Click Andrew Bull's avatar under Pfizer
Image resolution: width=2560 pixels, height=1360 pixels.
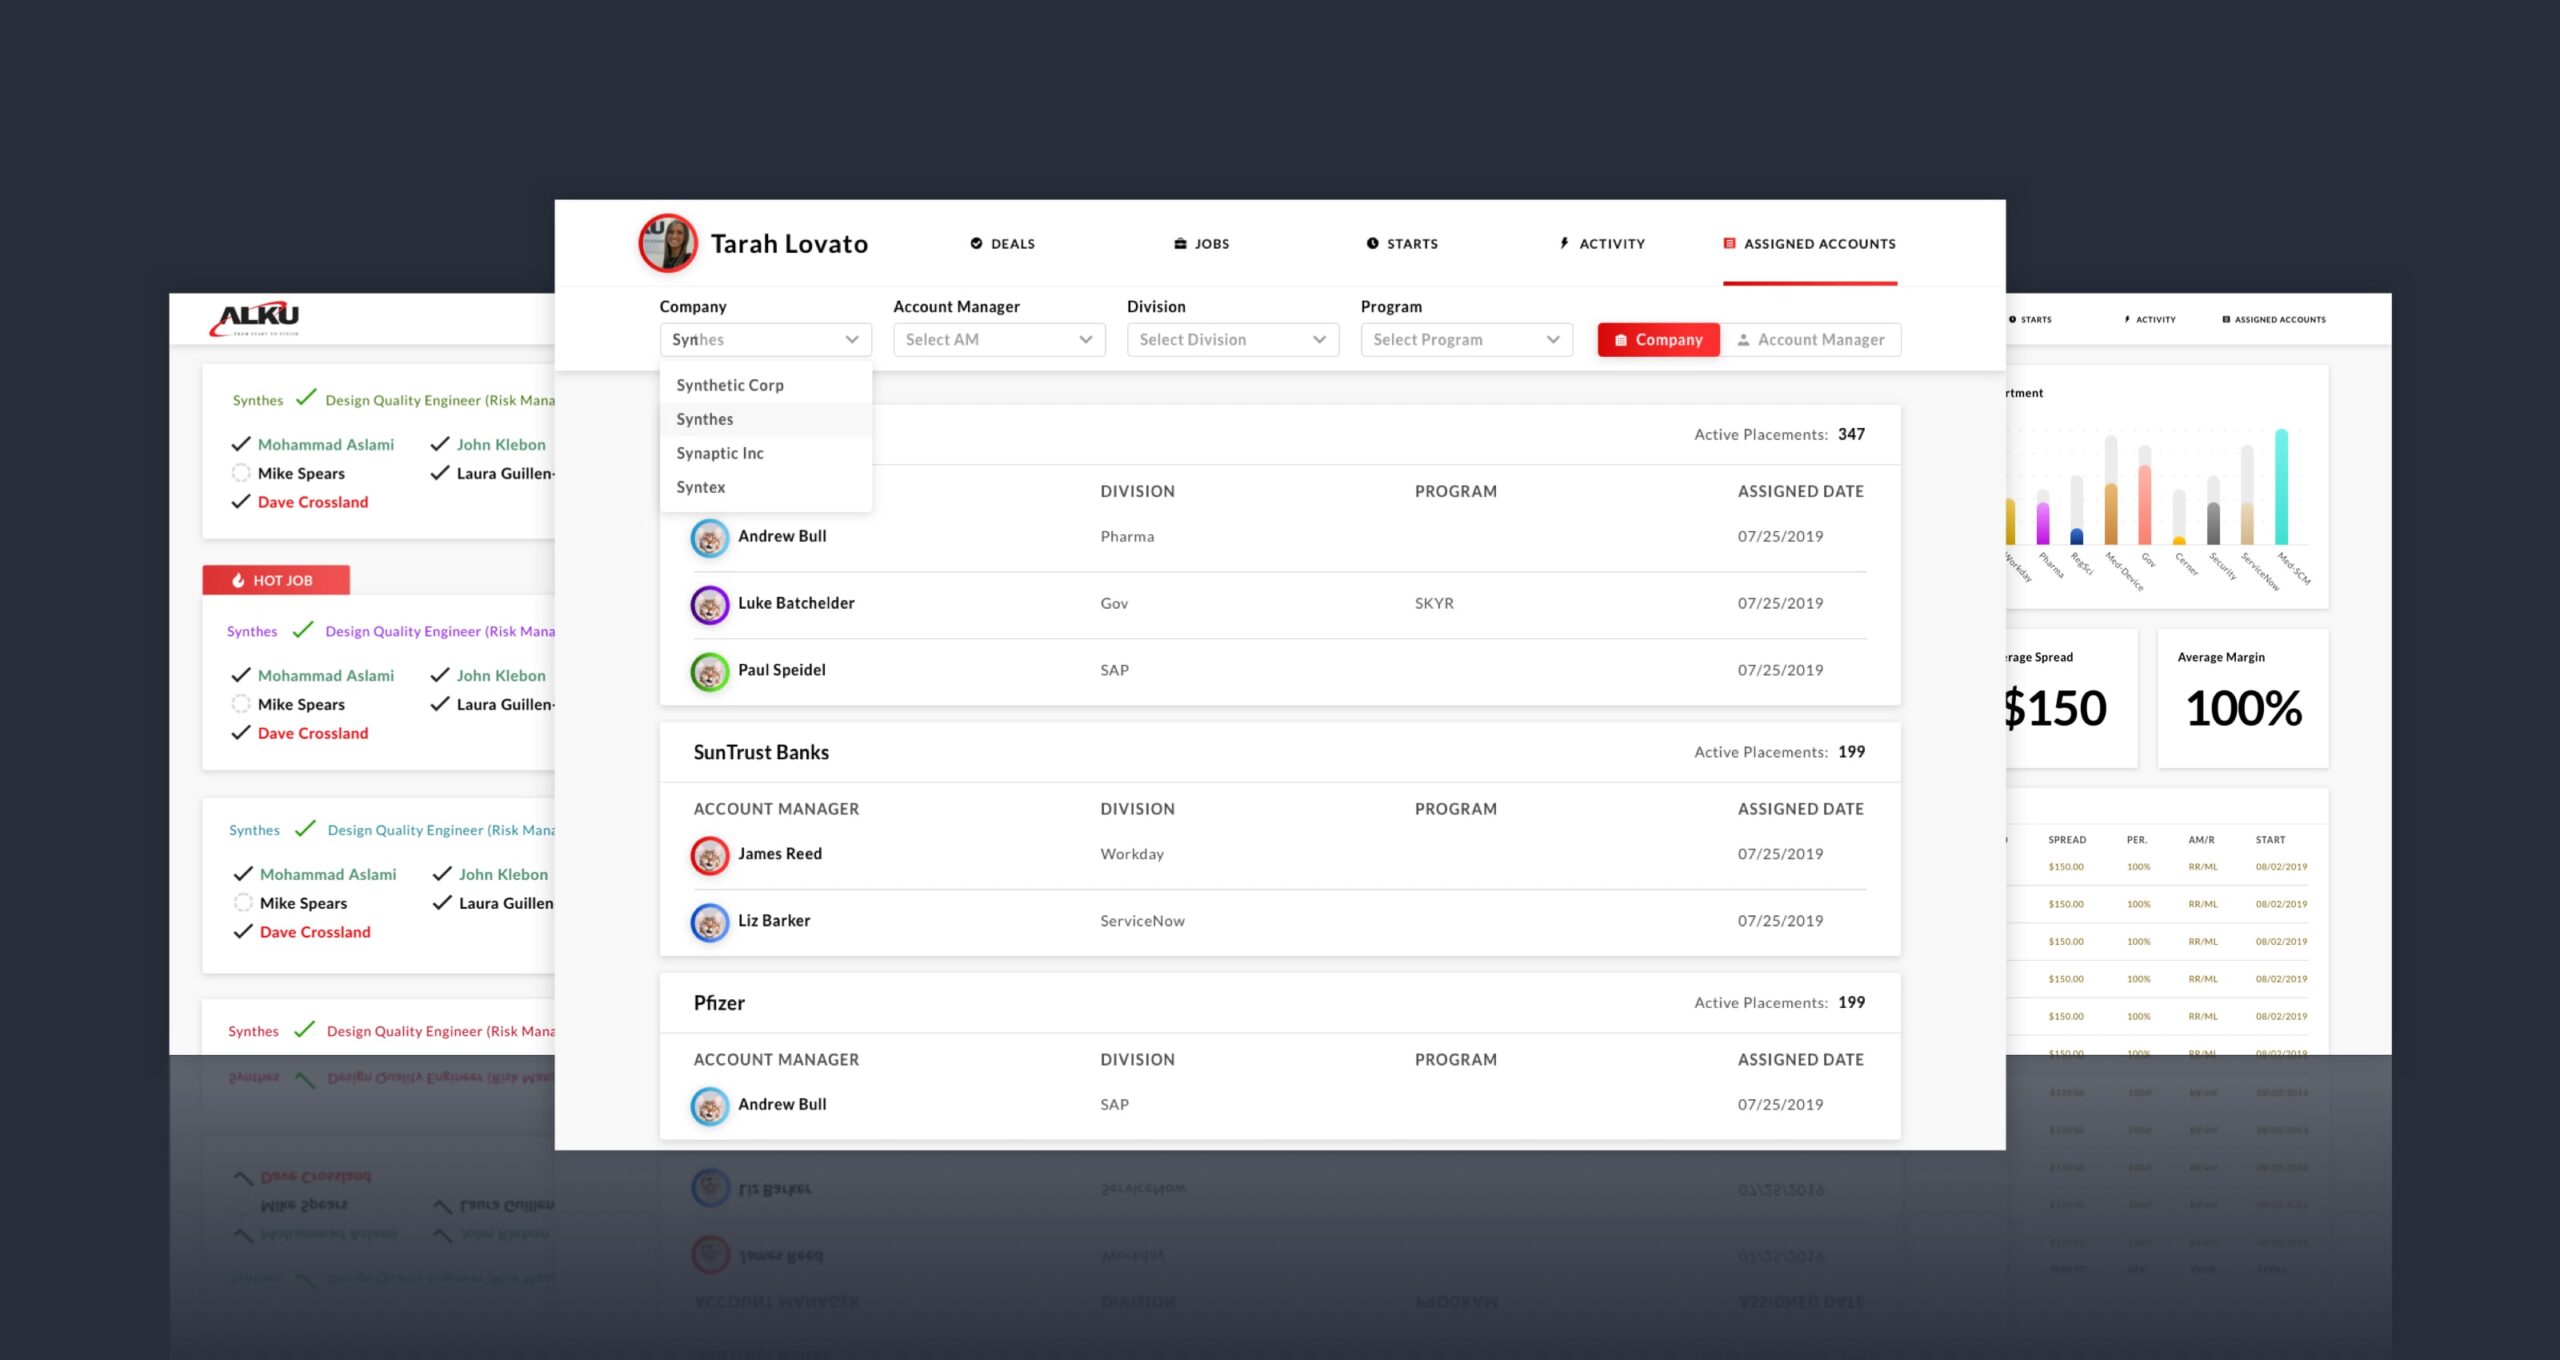tap(710, 1105)
